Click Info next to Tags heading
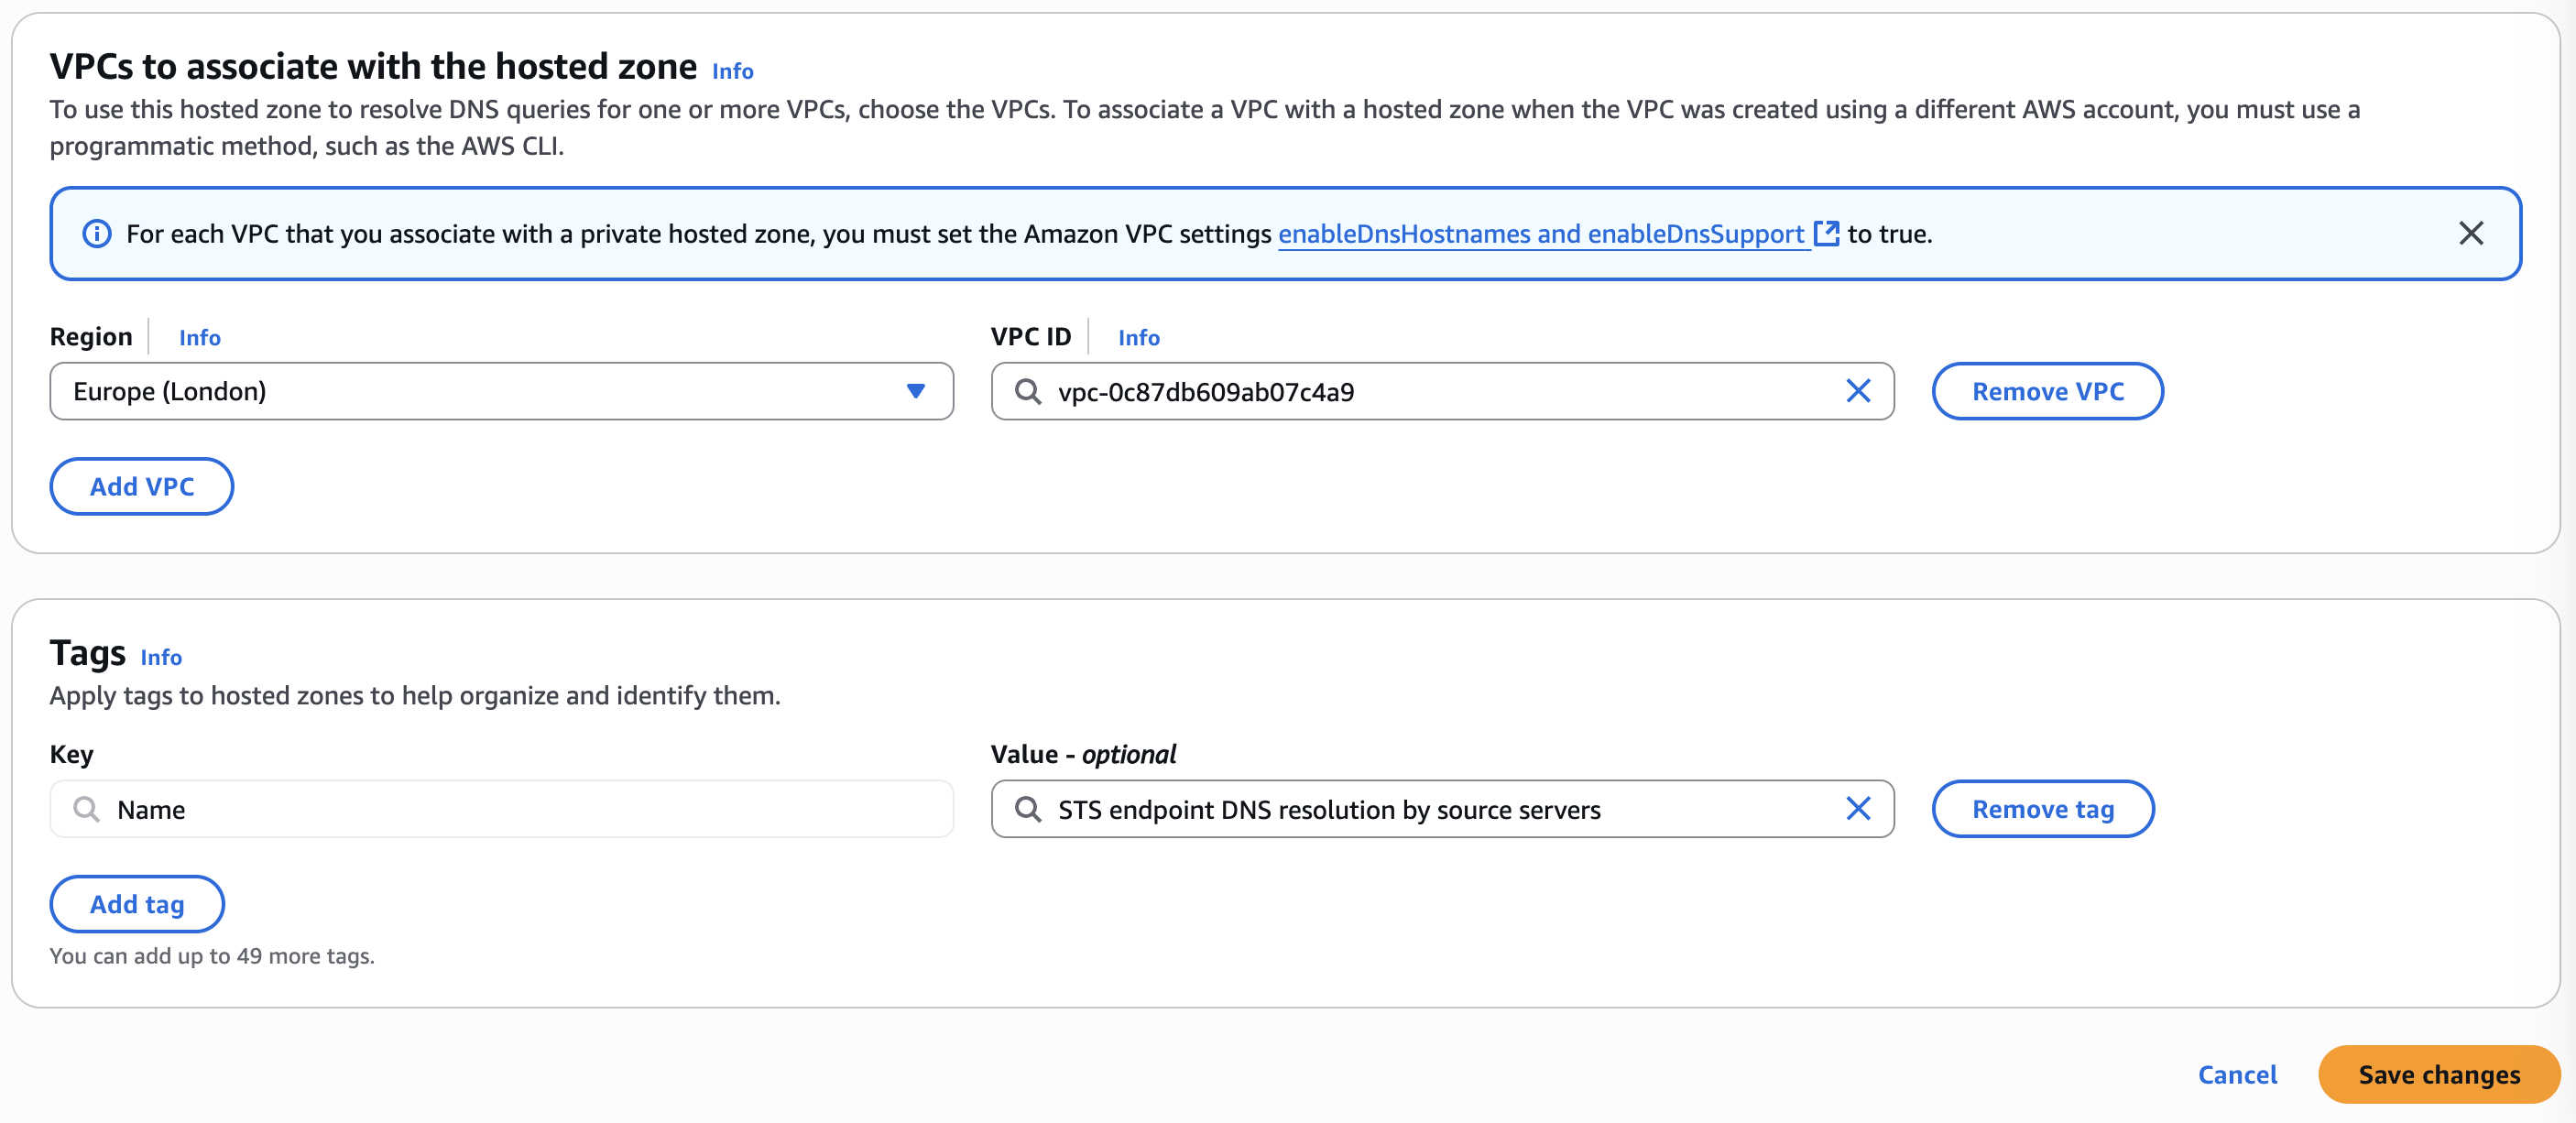This screenshot has height=1123, width=2576. tap(162, 657)
